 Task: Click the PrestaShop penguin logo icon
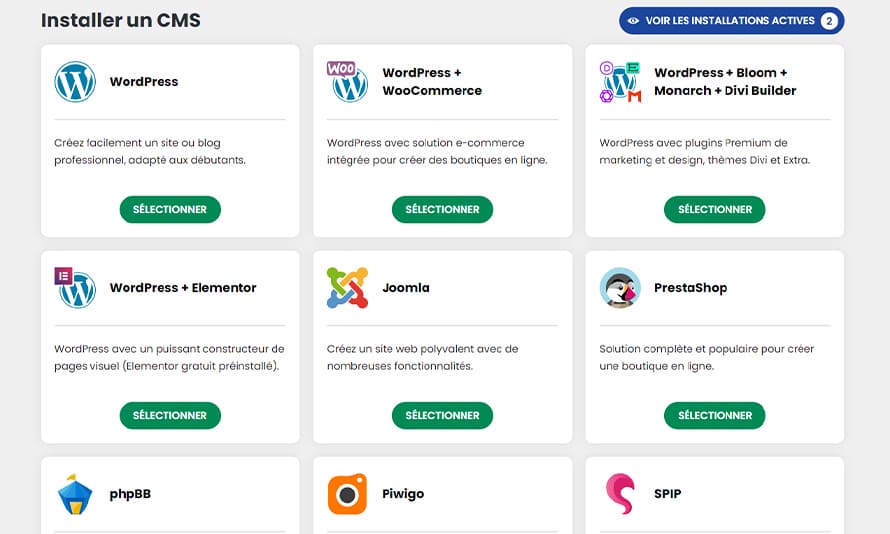click(620, 288)
